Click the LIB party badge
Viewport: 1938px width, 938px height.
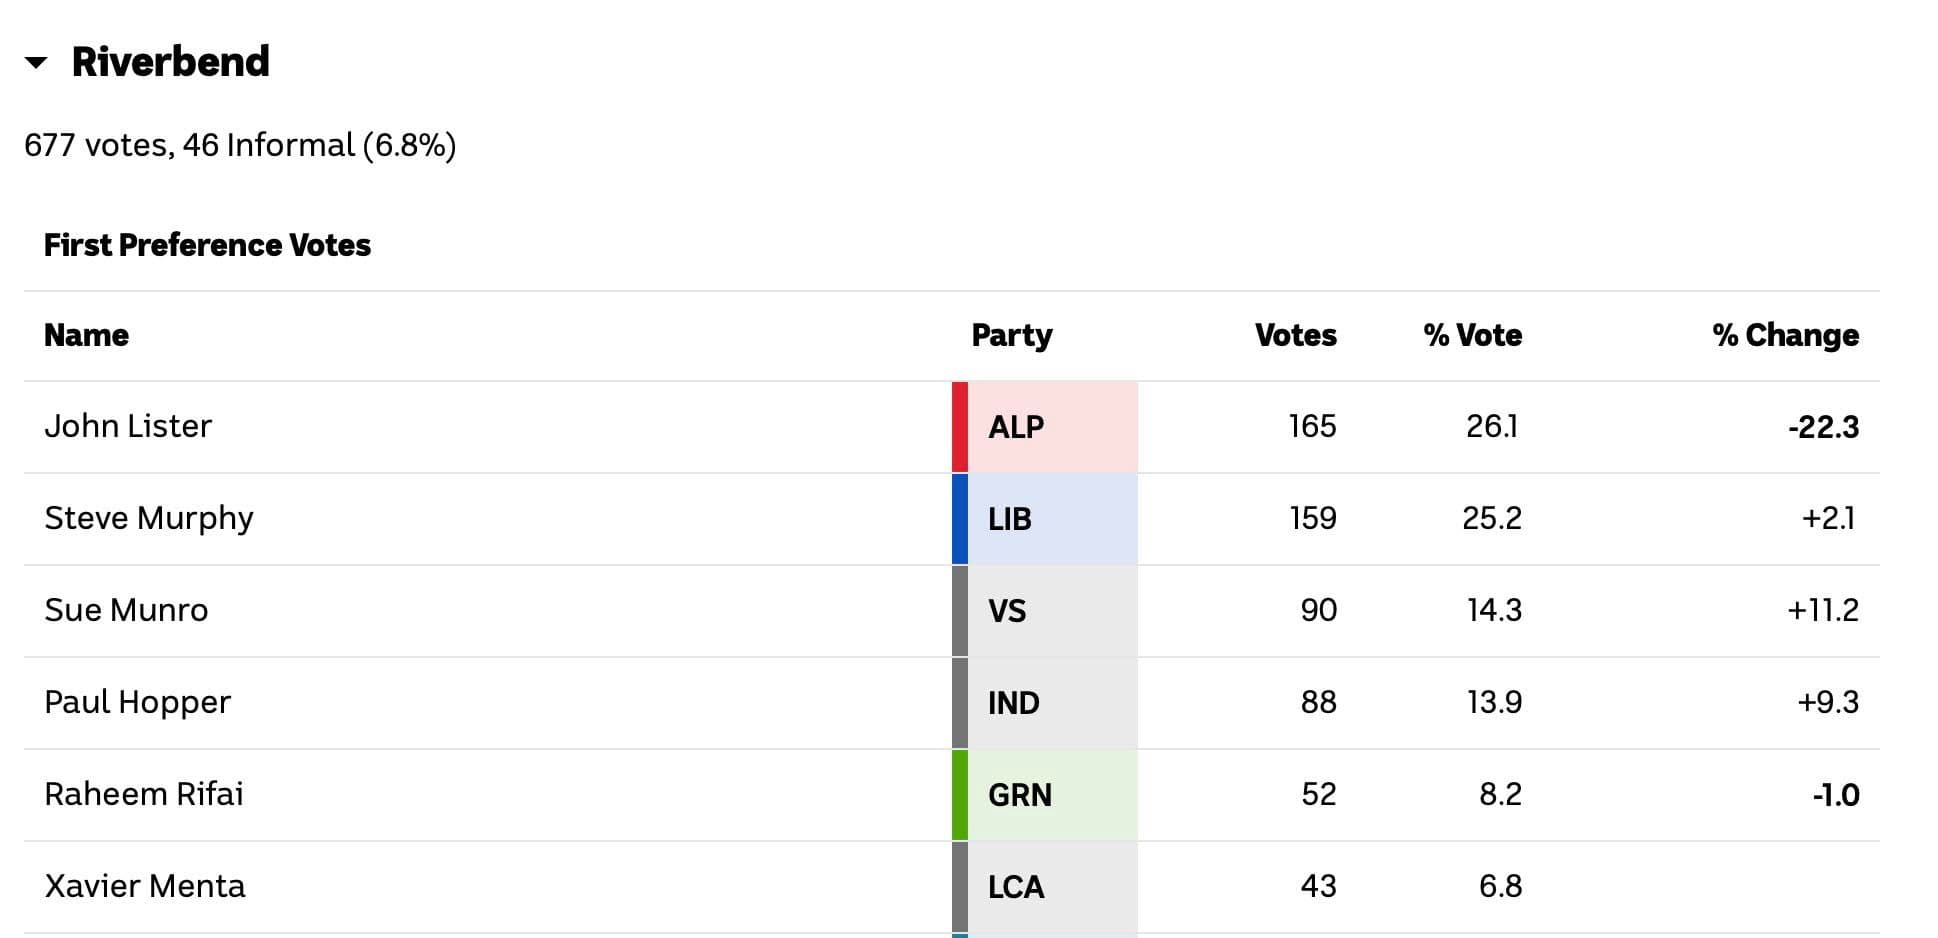coord(1010,519)
